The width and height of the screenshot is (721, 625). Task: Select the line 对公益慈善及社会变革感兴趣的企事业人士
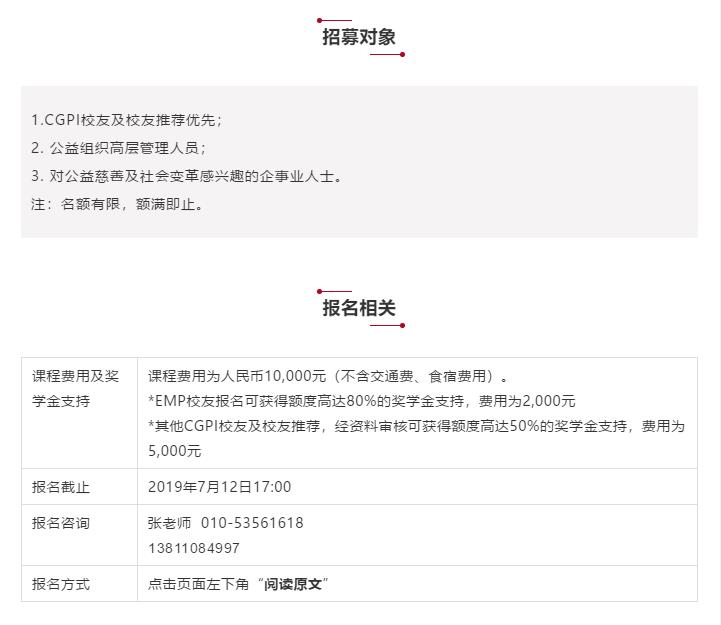[x=187, y=176]
